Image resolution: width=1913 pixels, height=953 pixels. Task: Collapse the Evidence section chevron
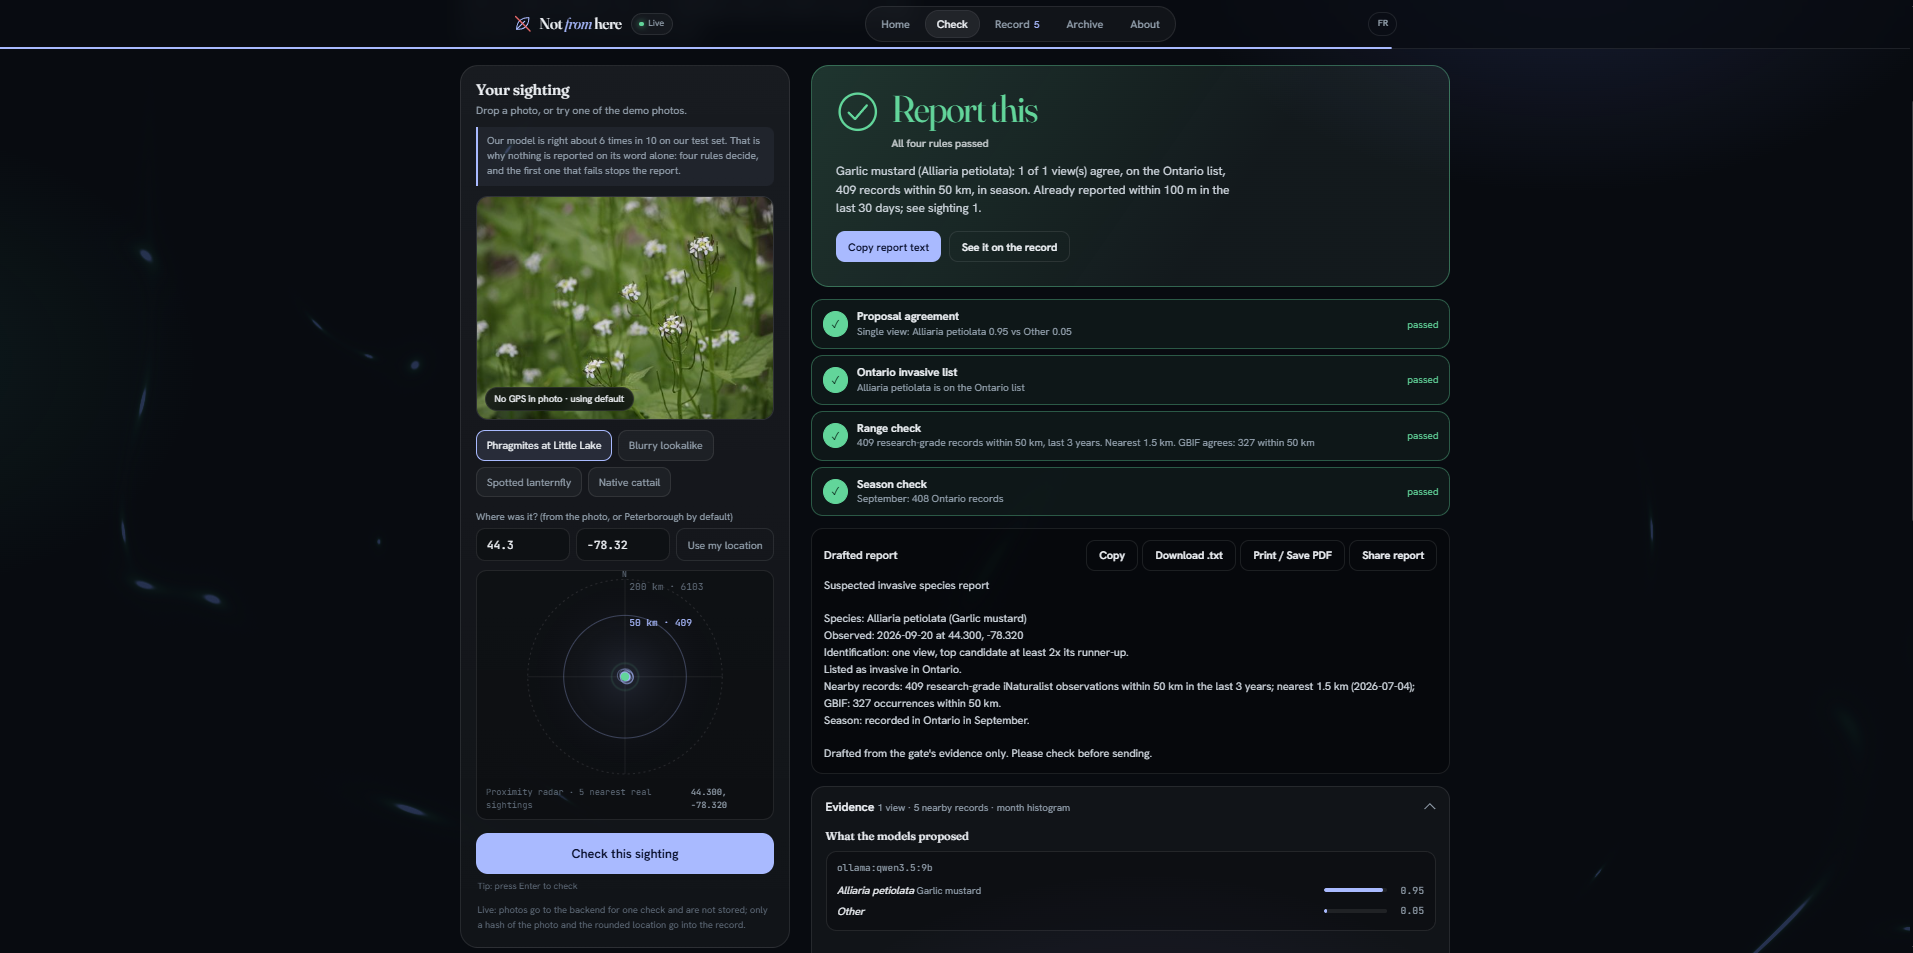click(x=1429, y=807)
